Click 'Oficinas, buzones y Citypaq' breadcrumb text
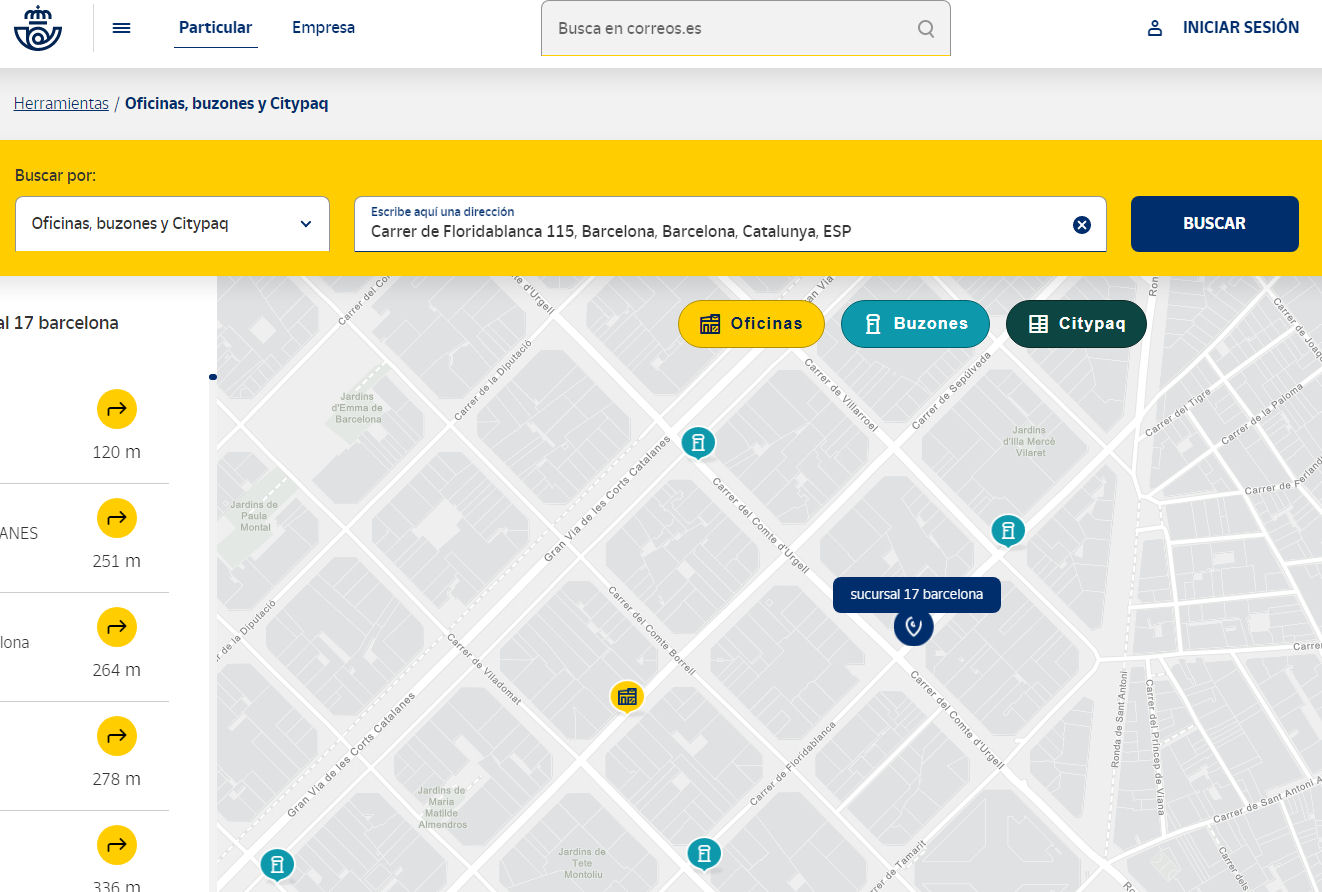The image size is (1322, 892). 227,103
